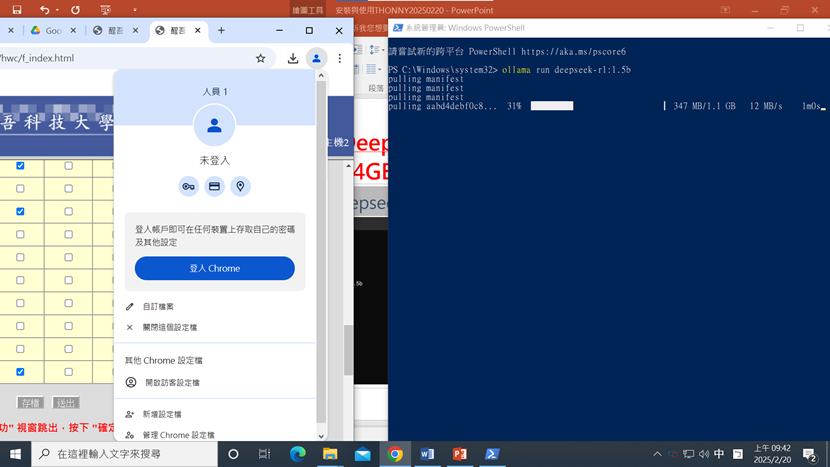
Task: Click the 登入 Chrome button
Action: pos(214,268)
